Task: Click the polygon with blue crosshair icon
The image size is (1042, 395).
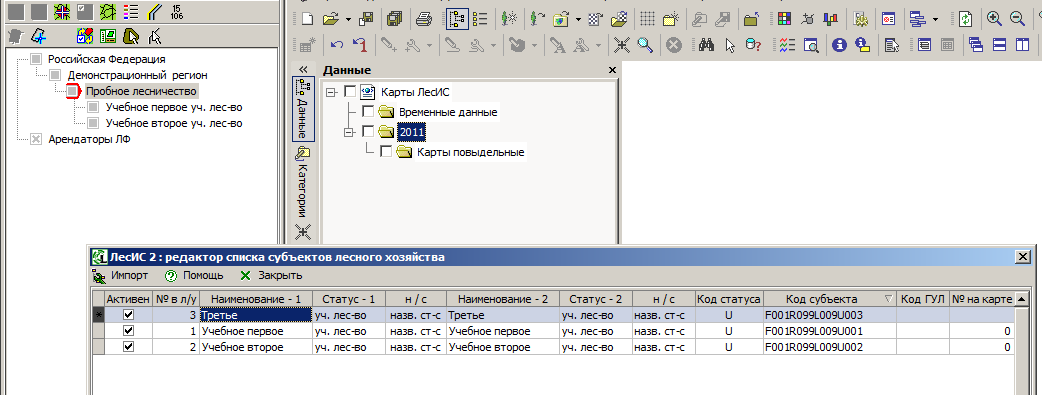Action: pyautogui.click(x=39, y=36)
